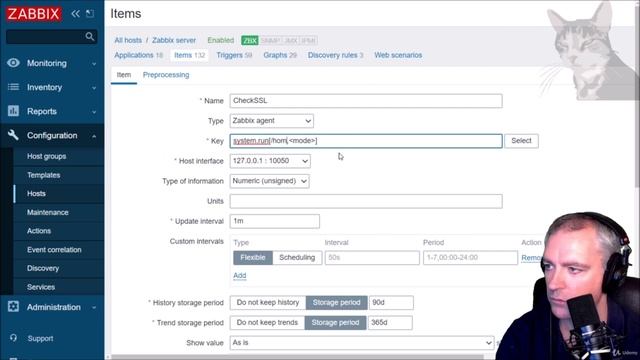
Task: Open Type of information dropdown
Action: pos(269,181)
